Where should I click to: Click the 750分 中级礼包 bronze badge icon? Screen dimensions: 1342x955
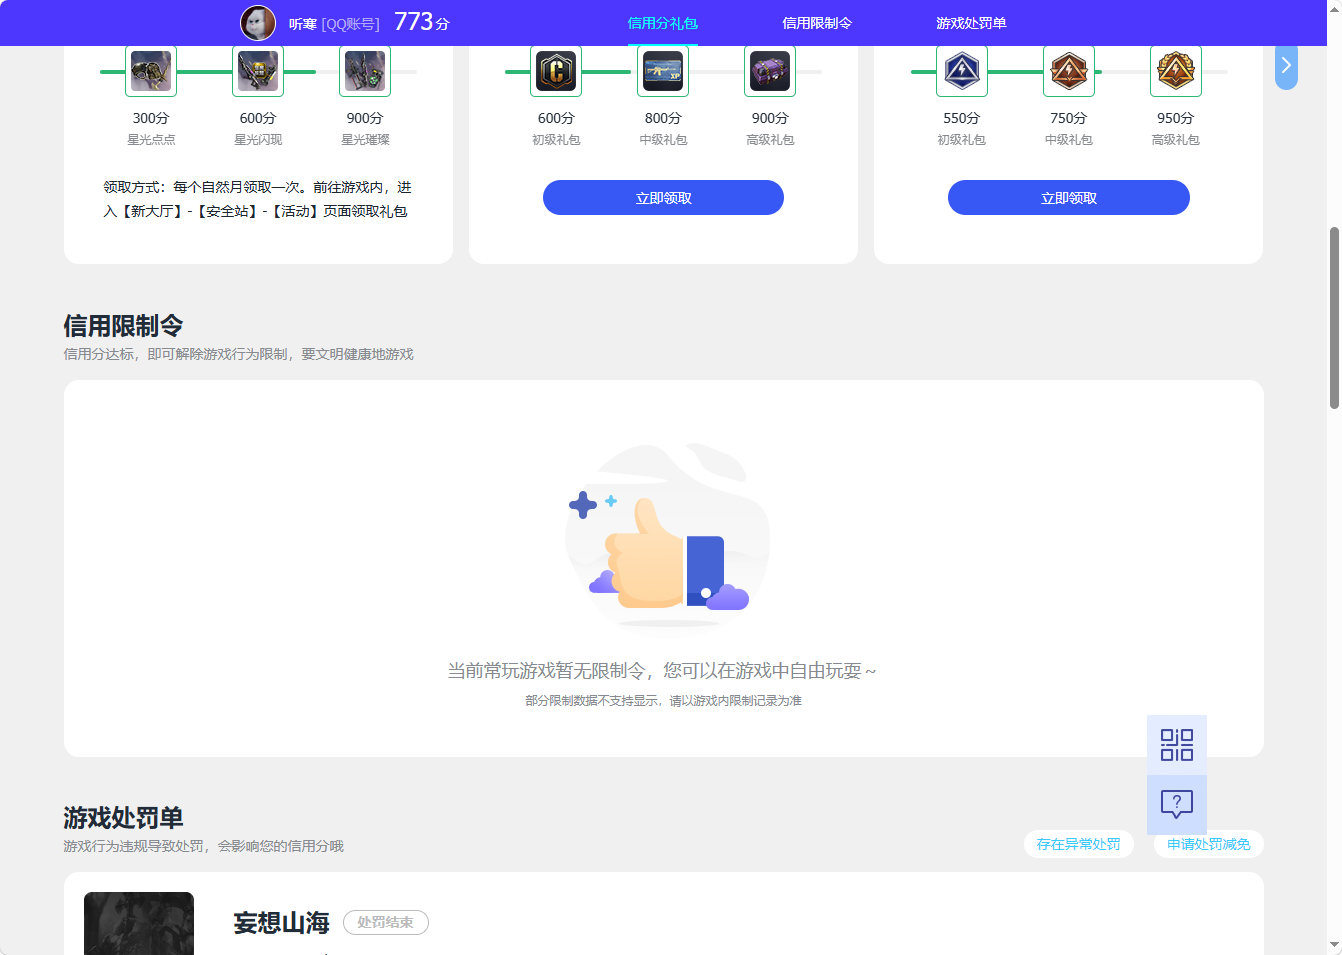1069,71
